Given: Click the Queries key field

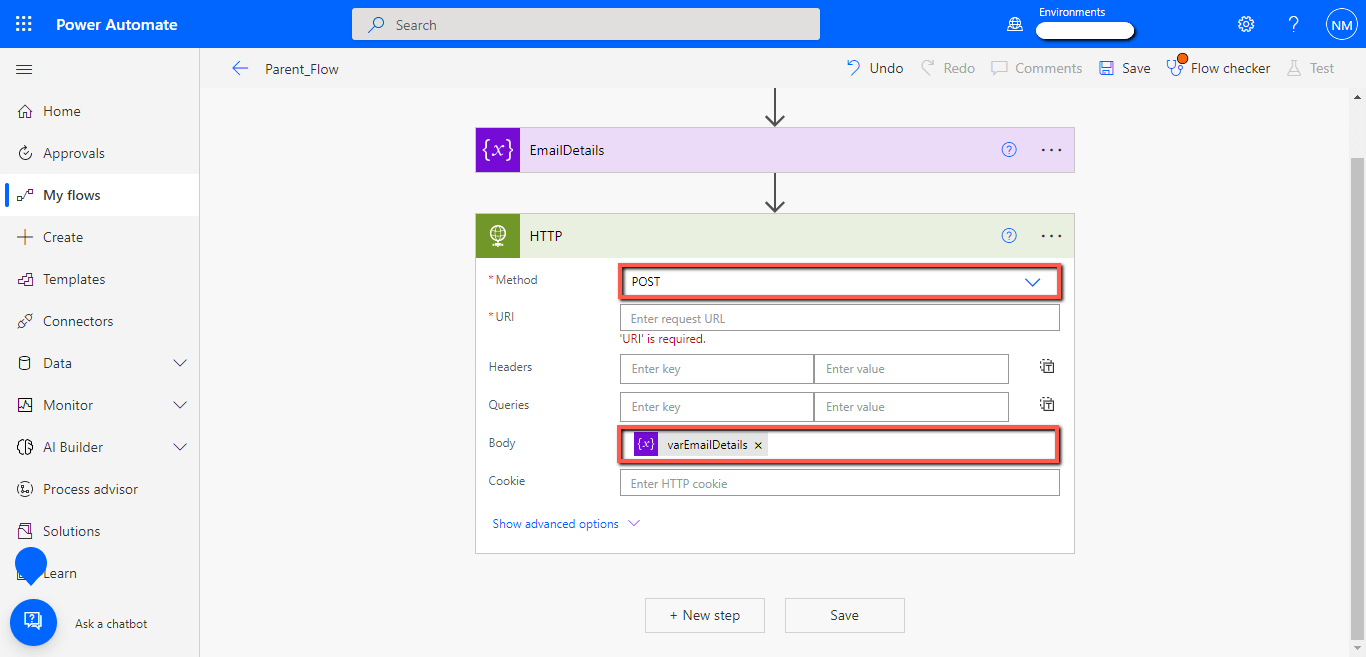Looking at the screenshot, I should tap(717, 407).
